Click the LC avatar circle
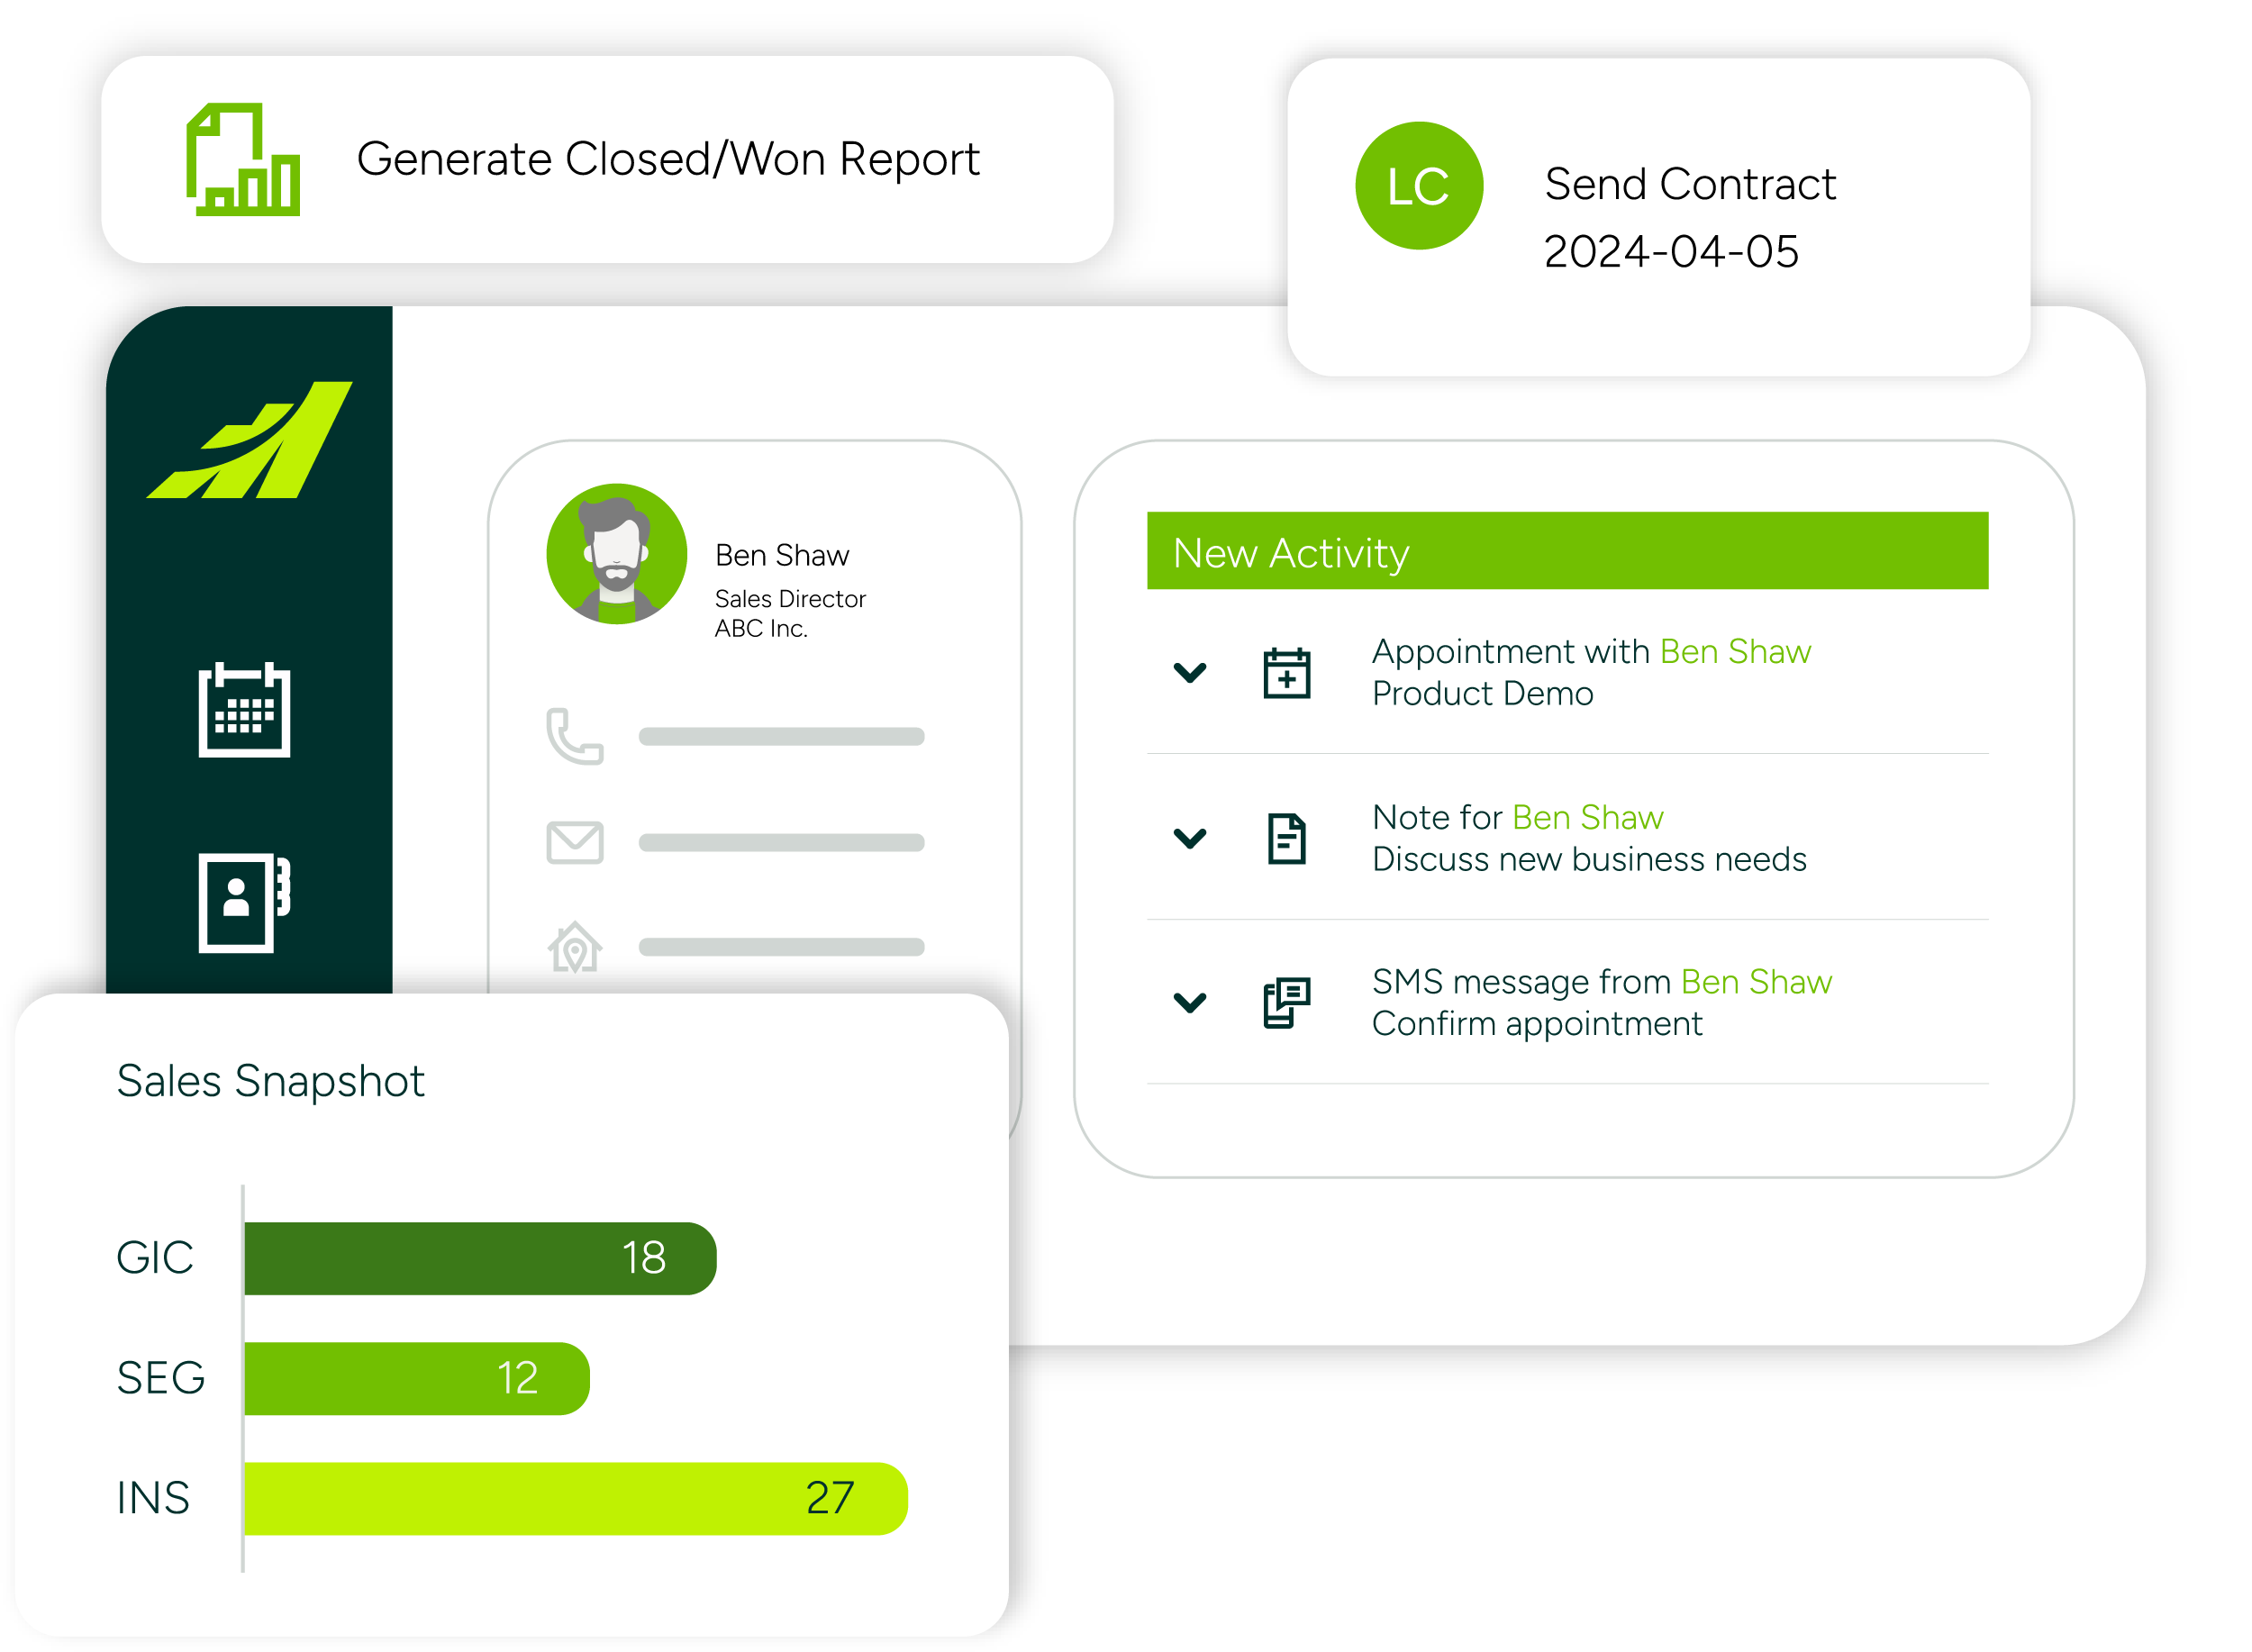This screenshot has height=1652, width=2252. [x=1418, y=186]
